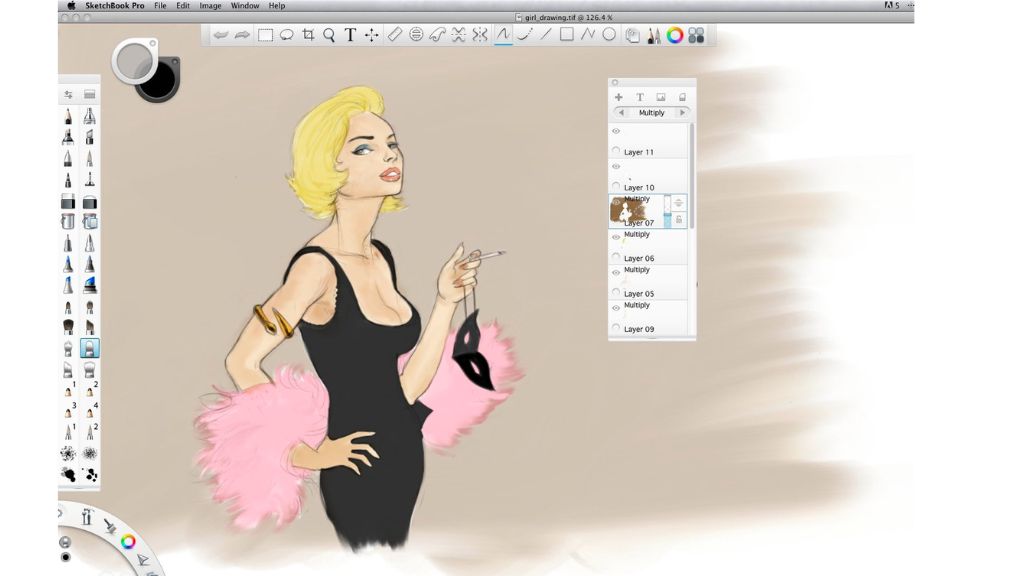Screen dimensions: 1024x576
Task: Open the Window menu
Action: coord(244,5)
